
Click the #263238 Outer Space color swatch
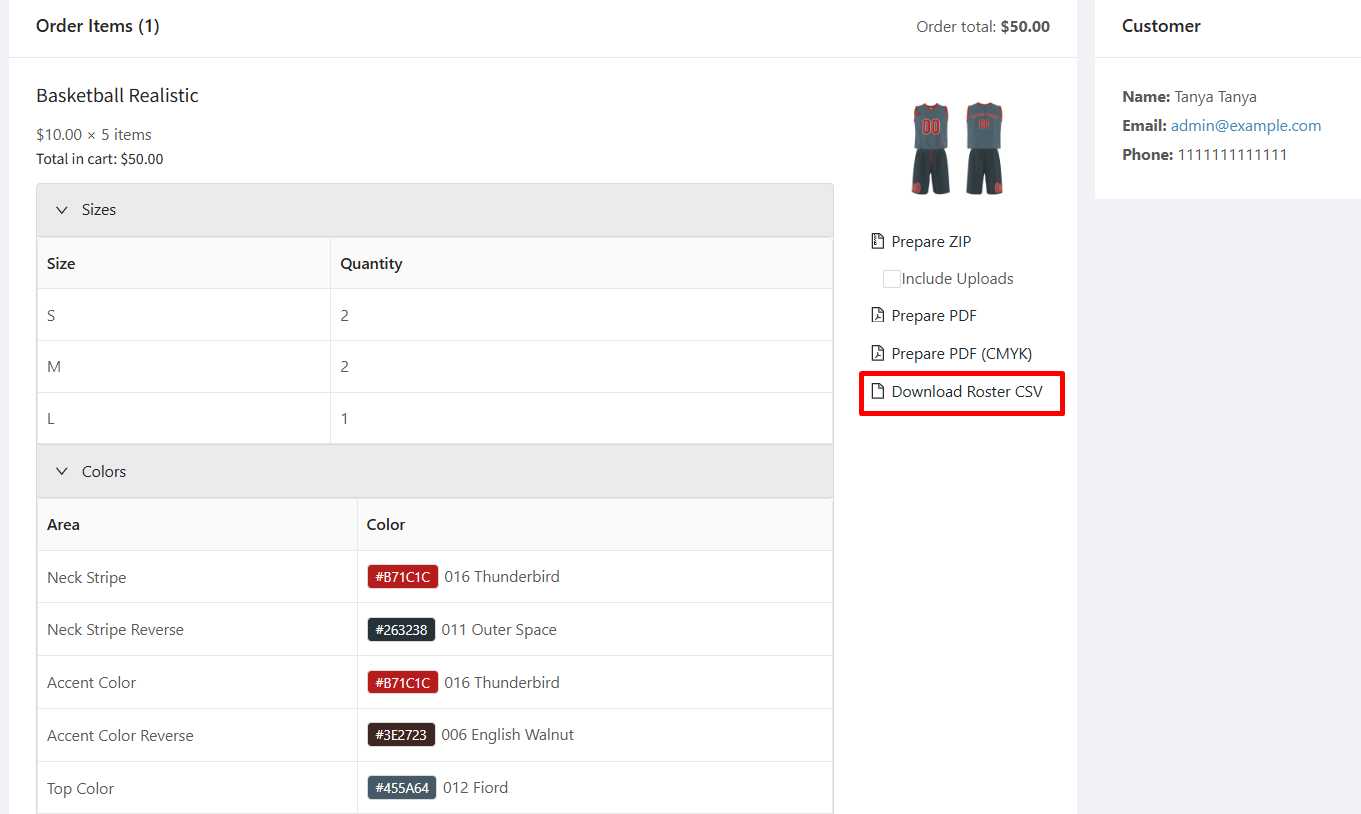pos(401,630)
